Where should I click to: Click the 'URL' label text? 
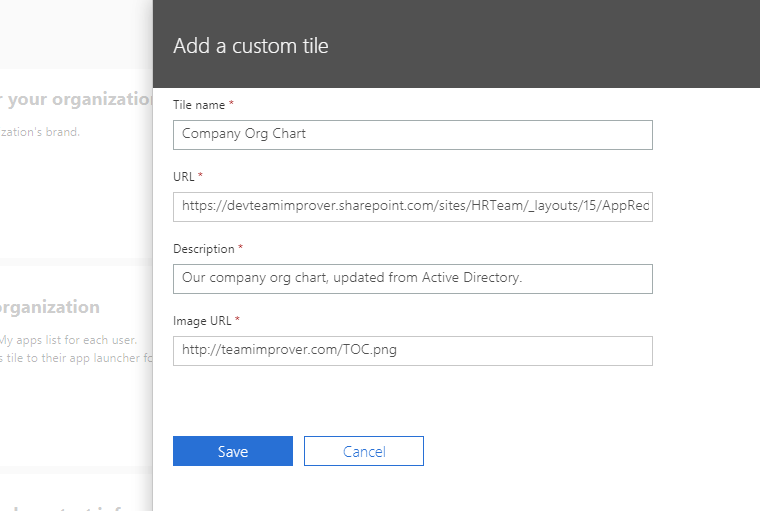click(183, 177)
